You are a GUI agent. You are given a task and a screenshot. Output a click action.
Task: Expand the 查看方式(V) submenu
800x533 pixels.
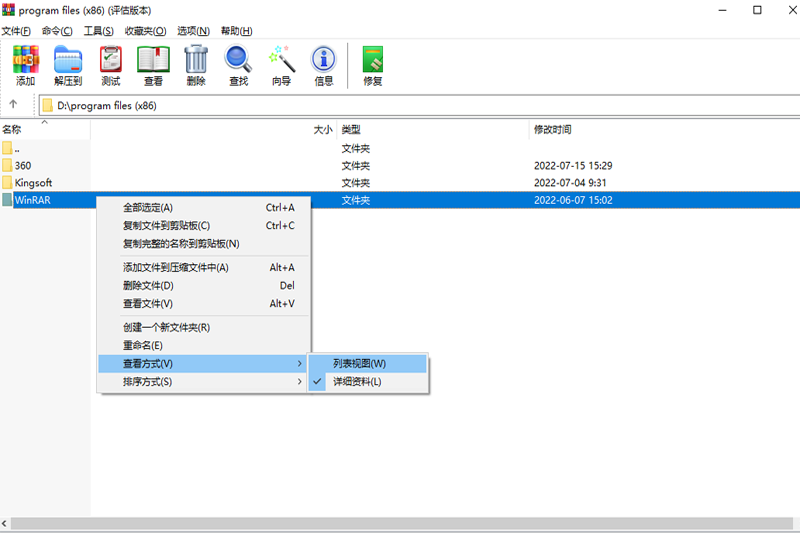(x=204, y=364)
